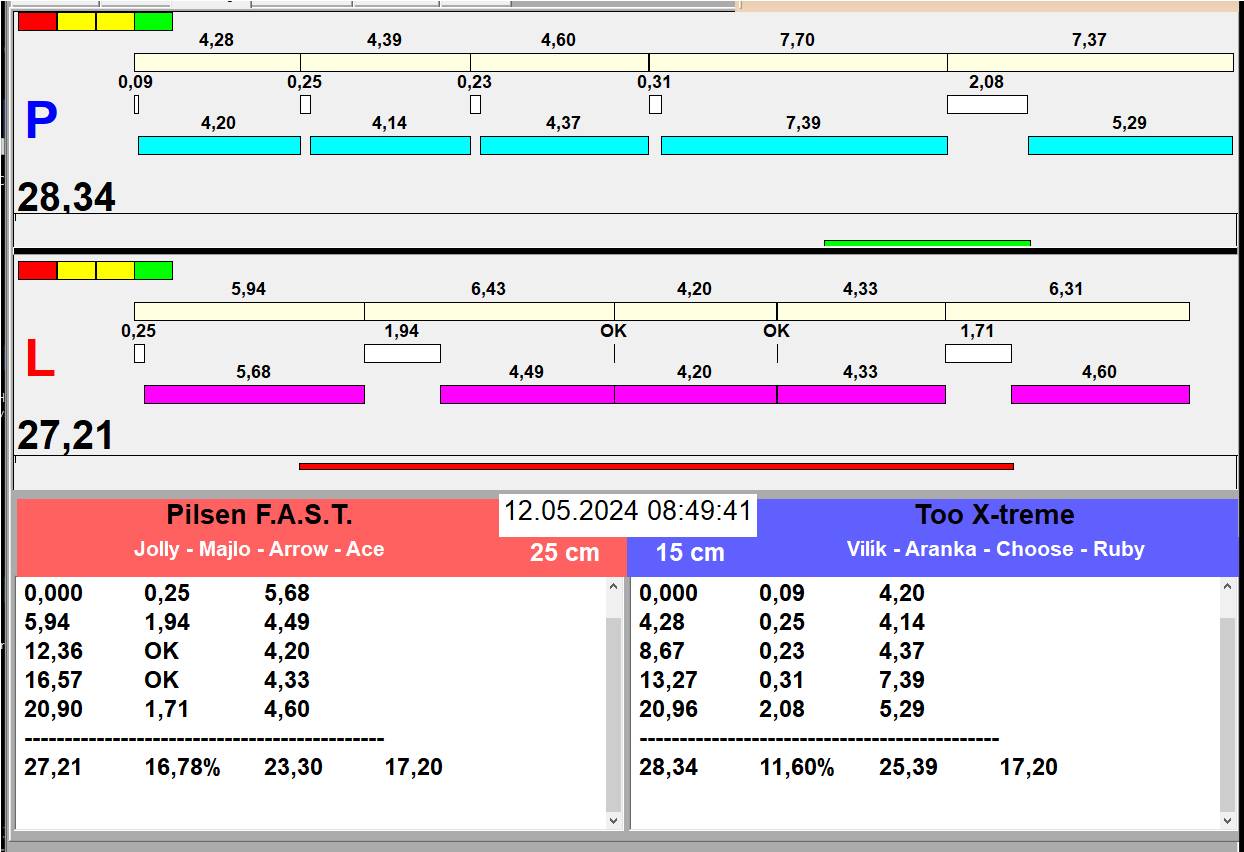Click the white 1,94 changeover box in lane L
This screenshot has width=1244, height=852.
click(x=402, y=353)
